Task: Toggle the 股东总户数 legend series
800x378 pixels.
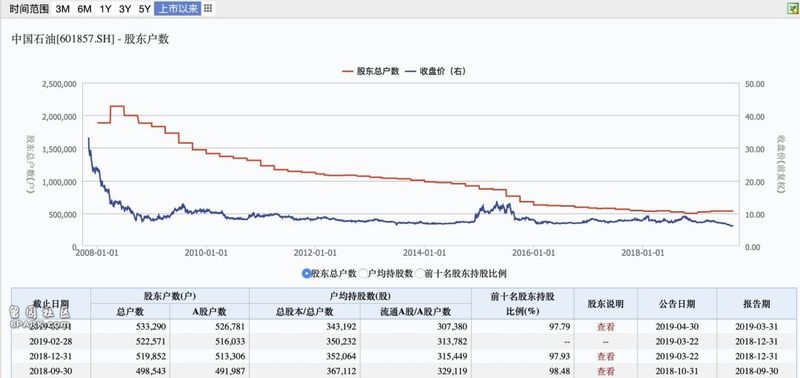Action: (x=370, y=71)
